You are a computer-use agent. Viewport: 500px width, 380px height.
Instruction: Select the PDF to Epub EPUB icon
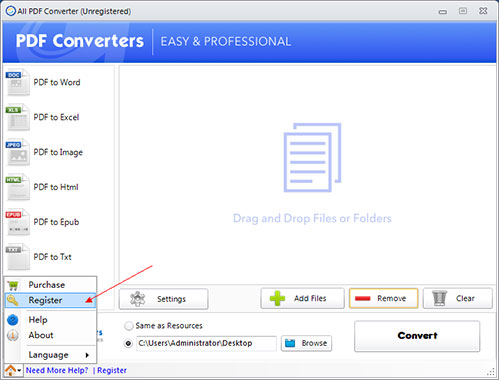[x=18, y=222]
